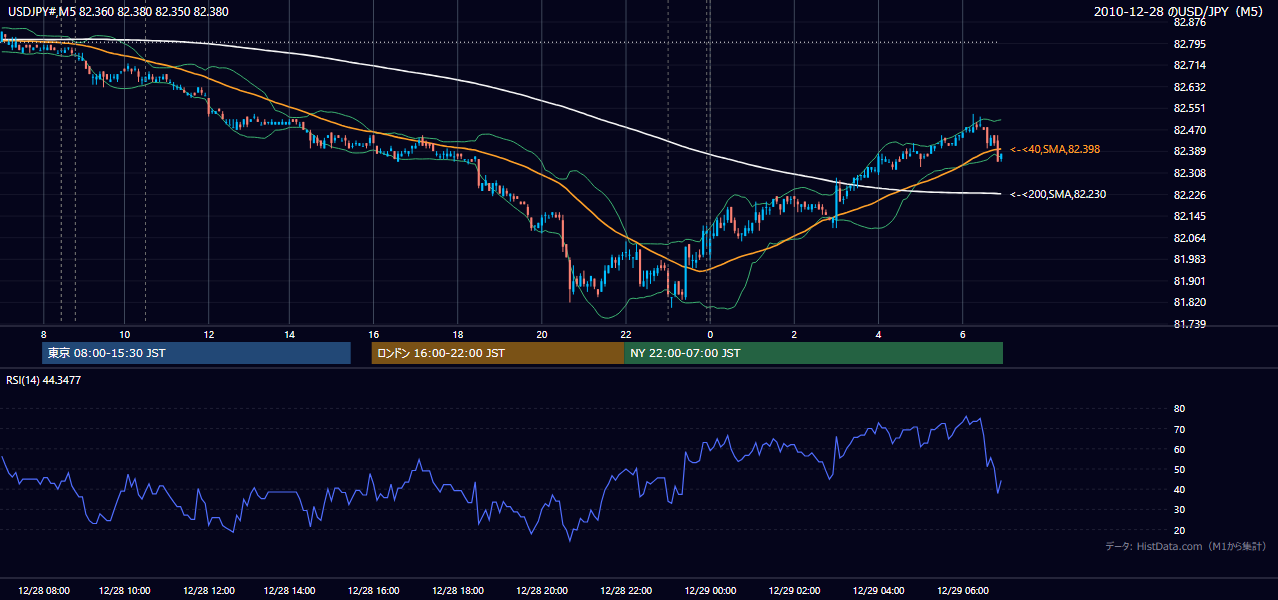Click price axis value 82.714
The height and width of the screenshot is (600, 1278).
coord(1189,65)
